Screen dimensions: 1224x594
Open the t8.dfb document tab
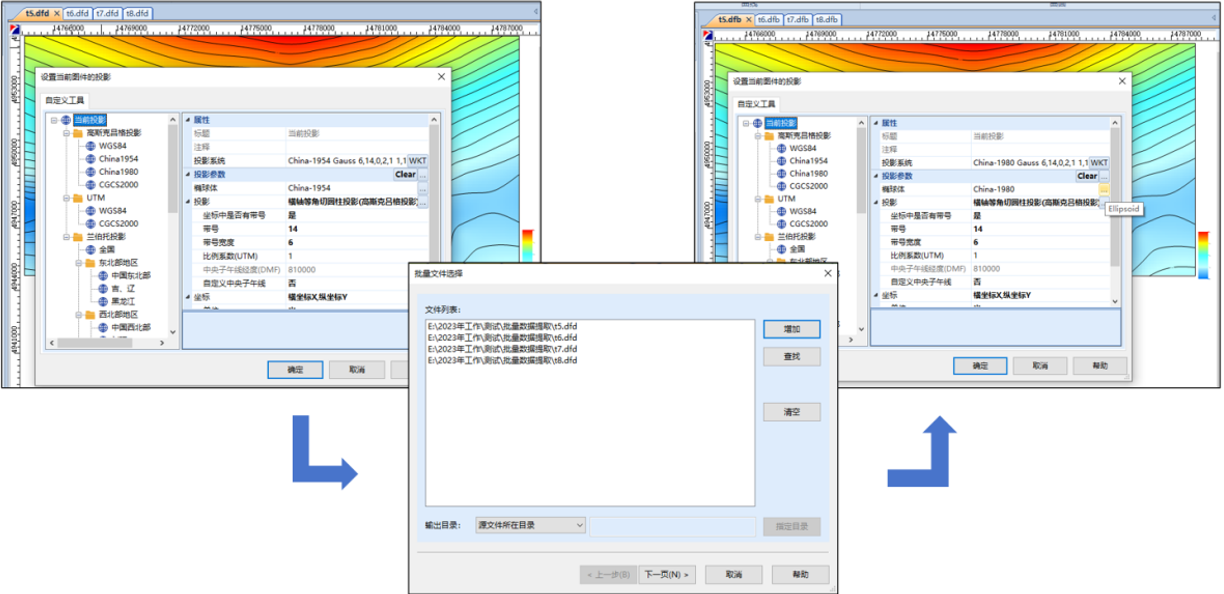tap(826, 19)
